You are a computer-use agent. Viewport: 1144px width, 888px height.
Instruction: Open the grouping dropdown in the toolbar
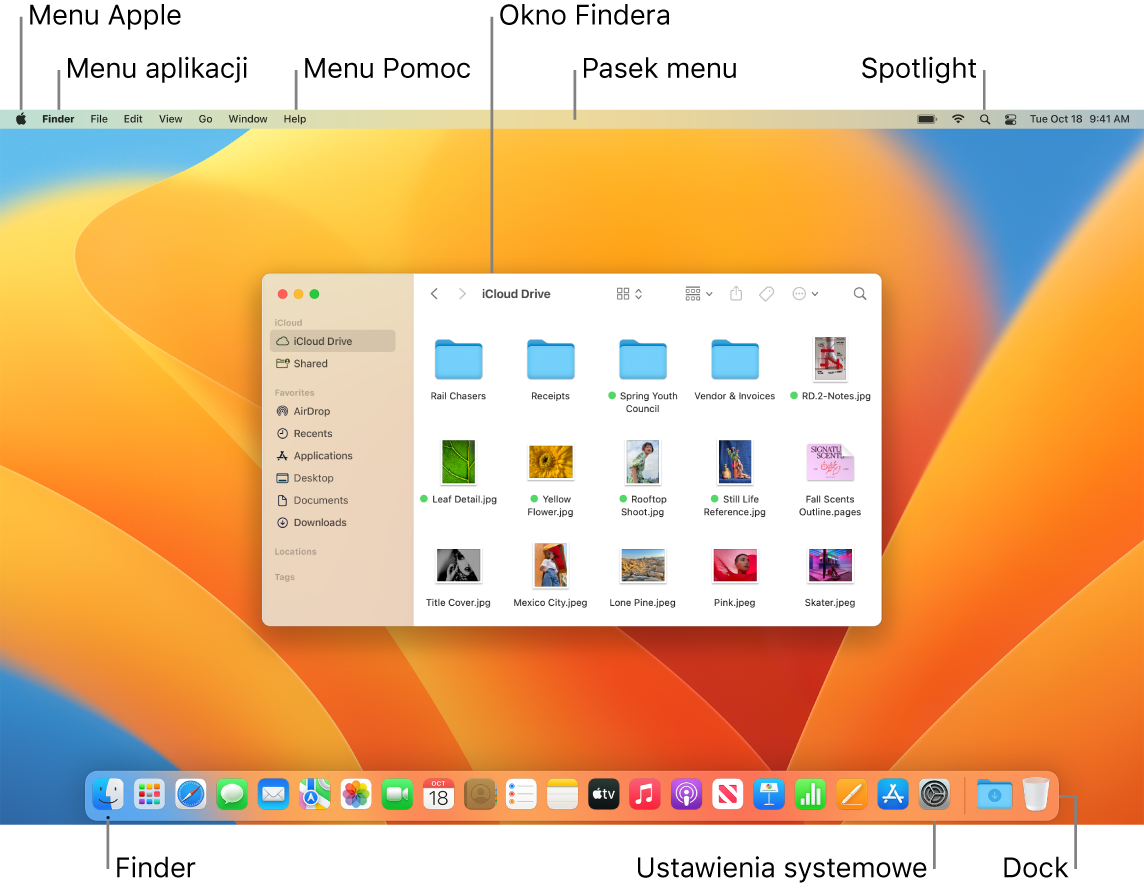click(697, 293)
